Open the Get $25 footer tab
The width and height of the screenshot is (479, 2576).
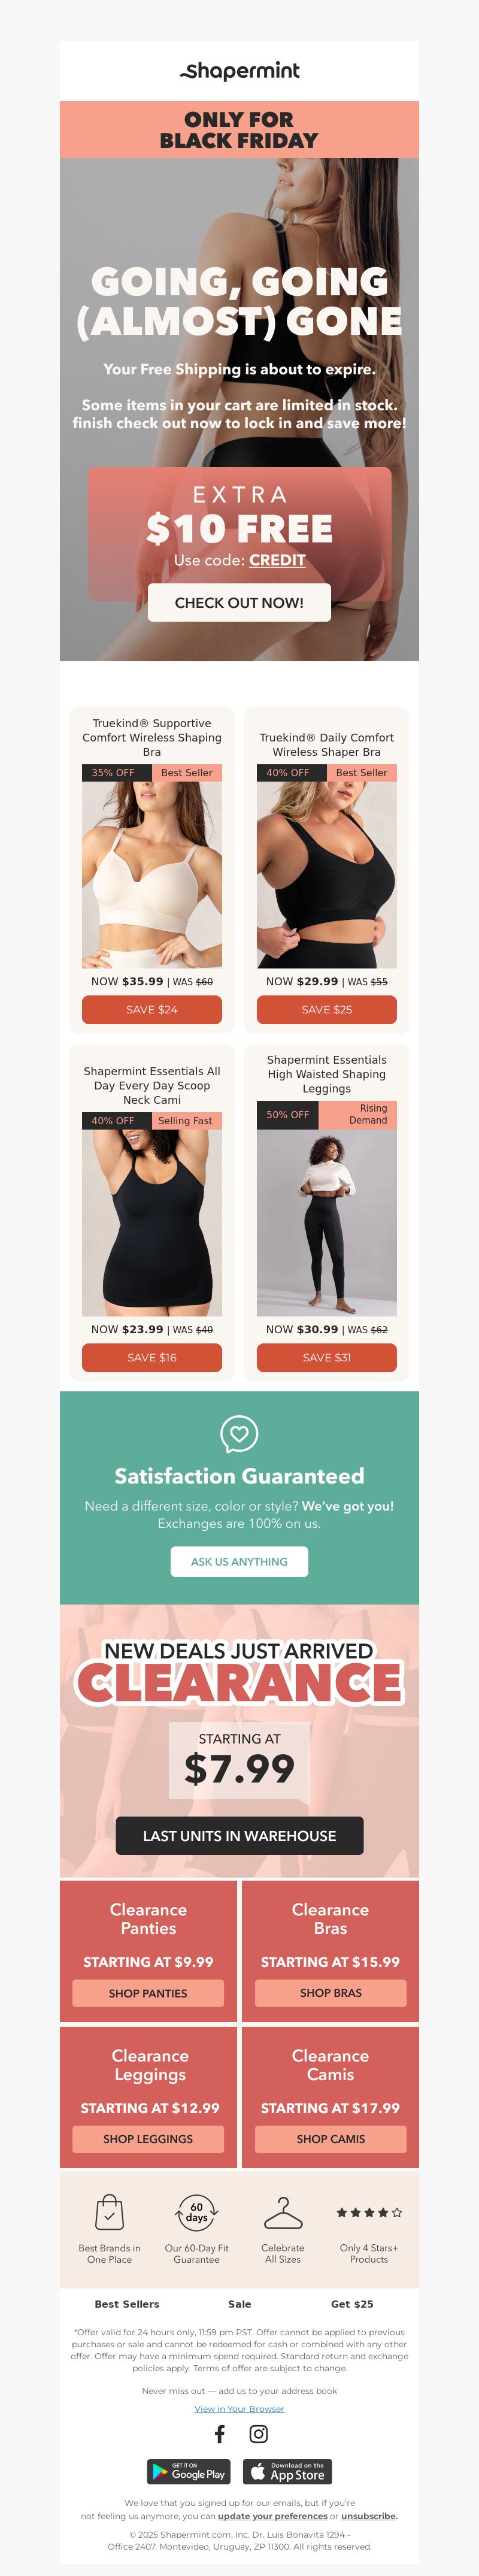click(x=352, y=2304)
